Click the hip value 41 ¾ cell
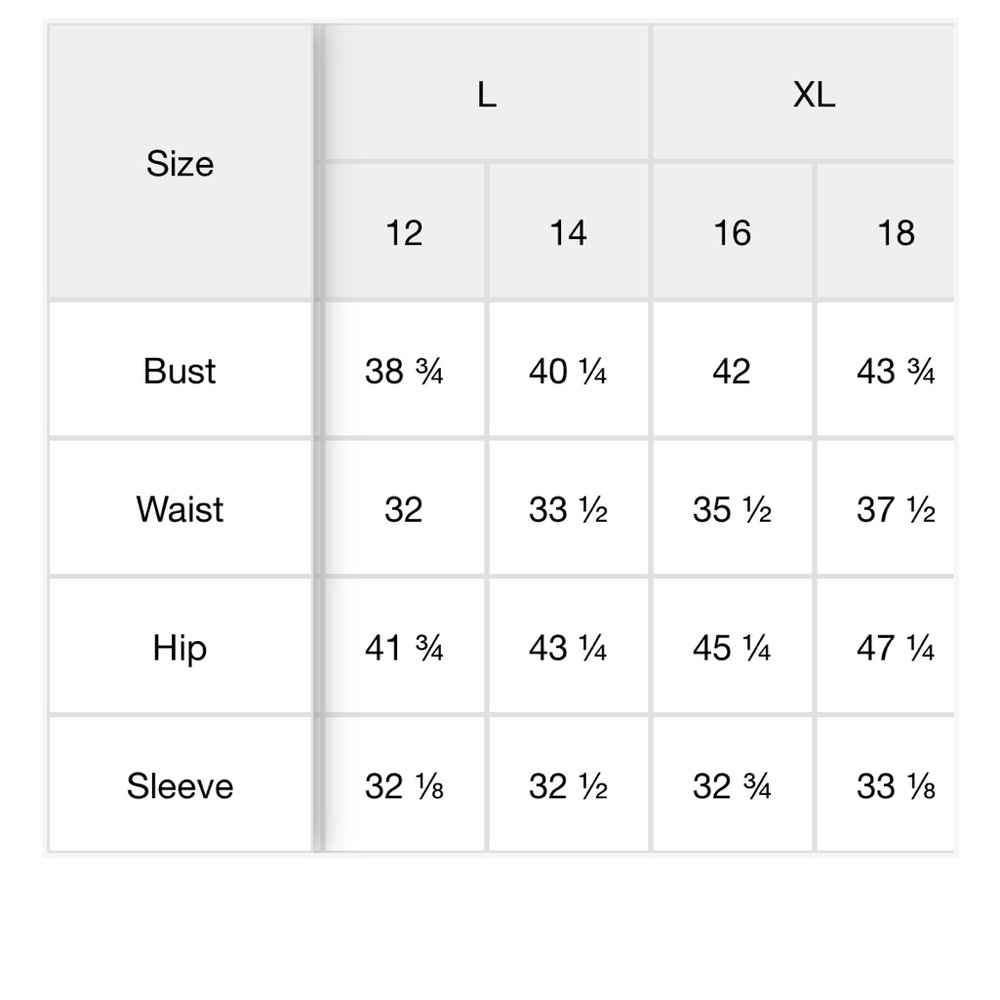The width and height of the screenshot is (1000, 1000). pos(404,647)
